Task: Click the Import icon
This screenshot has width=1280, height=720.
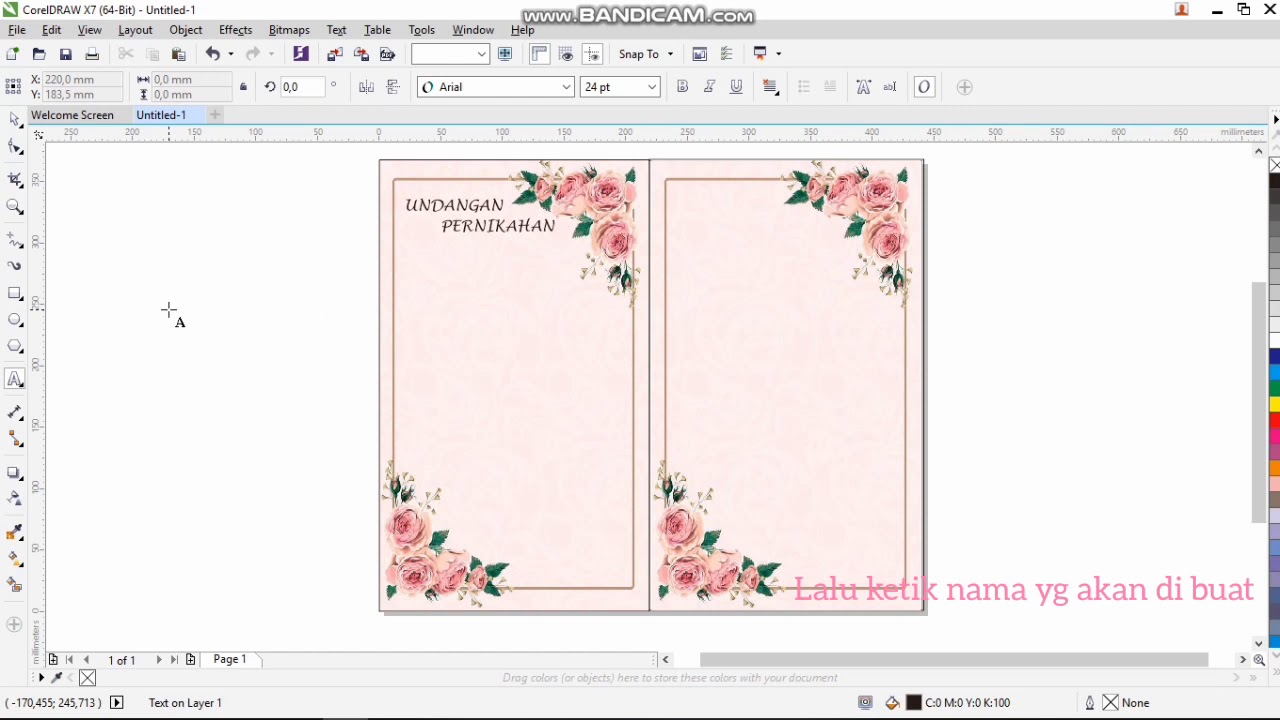Action: pyautogui.click(x=335, y=54)
